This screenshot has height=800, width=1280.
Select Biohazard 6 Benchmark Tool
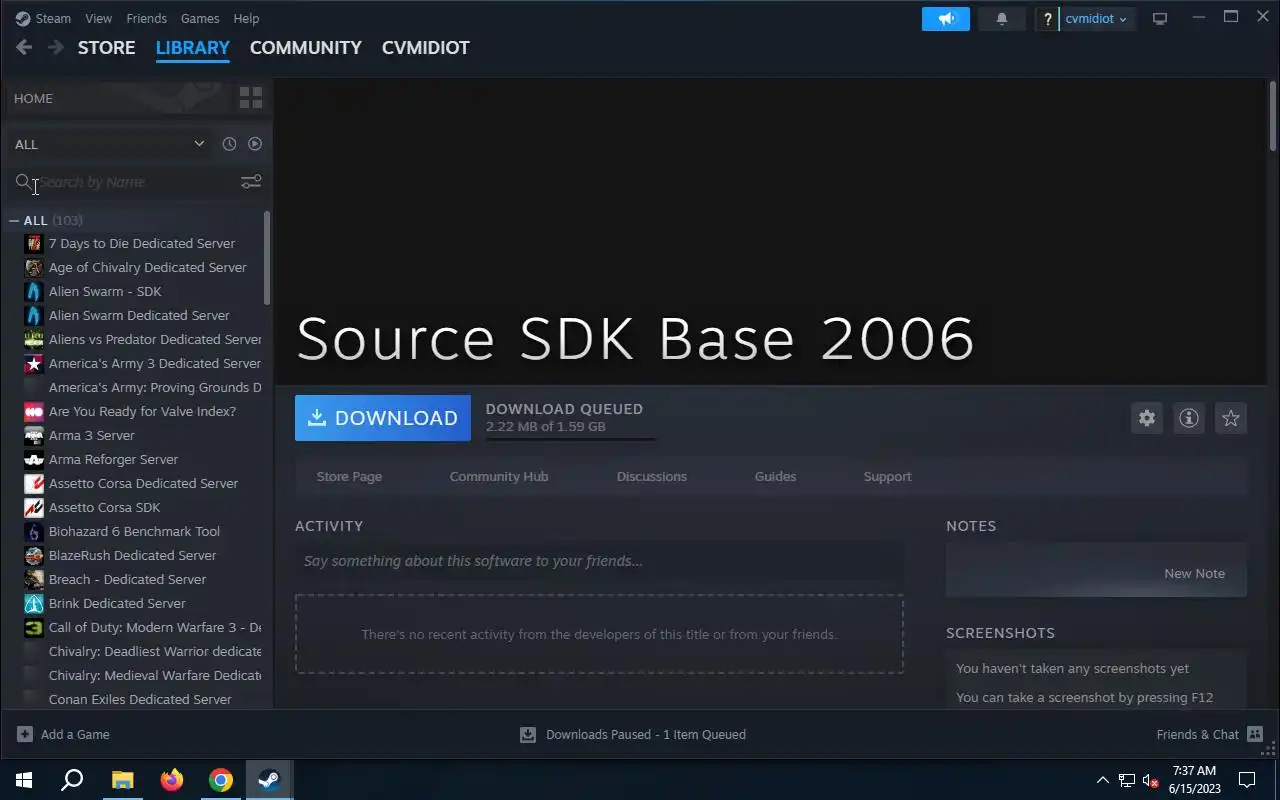click(x=135, y=531)
